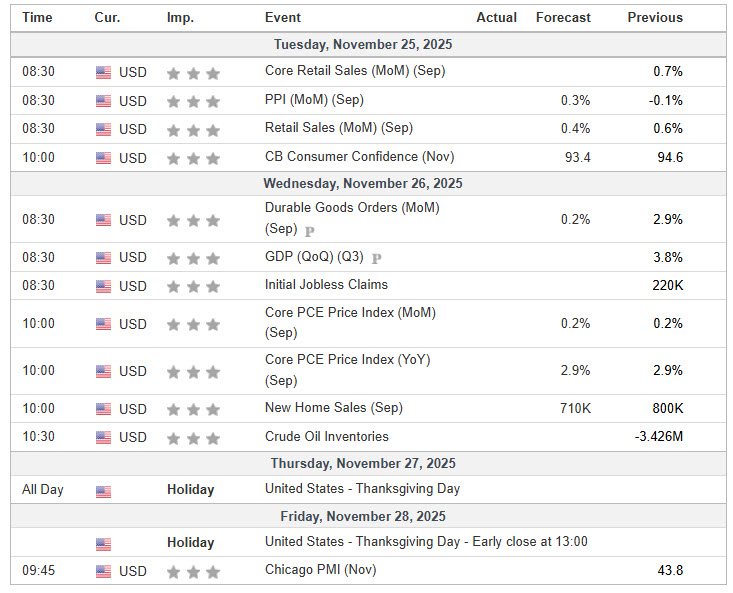Click the US flag beside New Home Sales
733x593 pixels.
(104, 409)
